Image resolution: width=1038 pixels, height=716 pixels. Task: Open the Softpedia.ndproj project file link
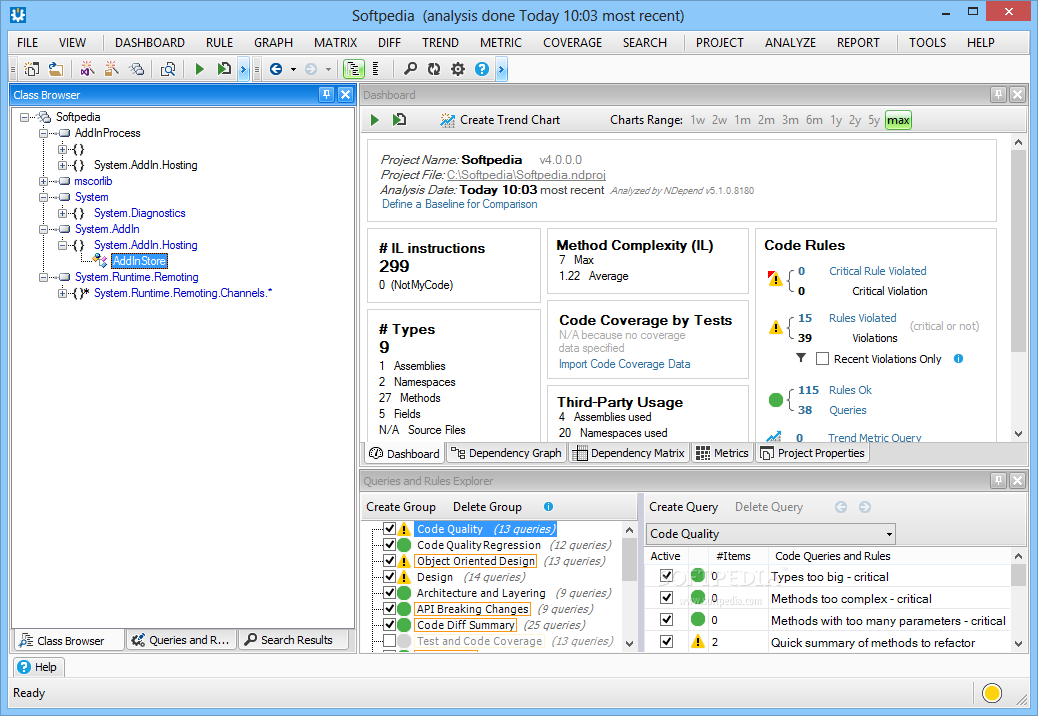(x=526, y=175)
